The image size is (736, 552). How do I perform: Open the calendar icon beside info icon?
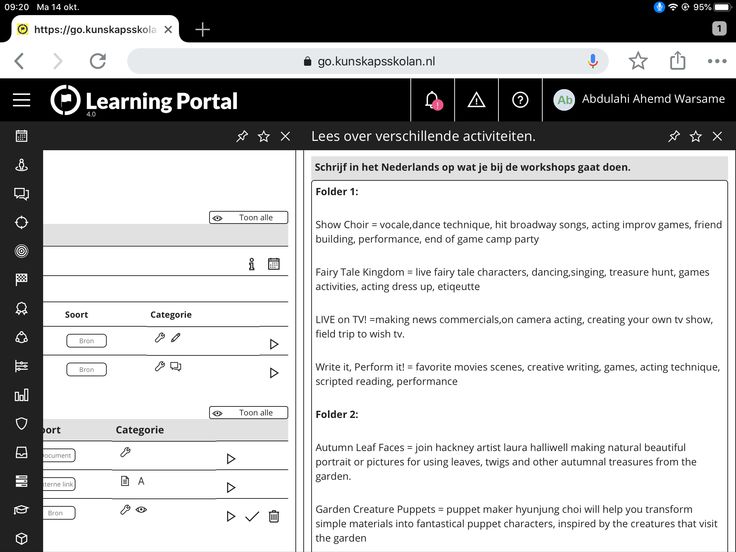[x=274, y=264]
